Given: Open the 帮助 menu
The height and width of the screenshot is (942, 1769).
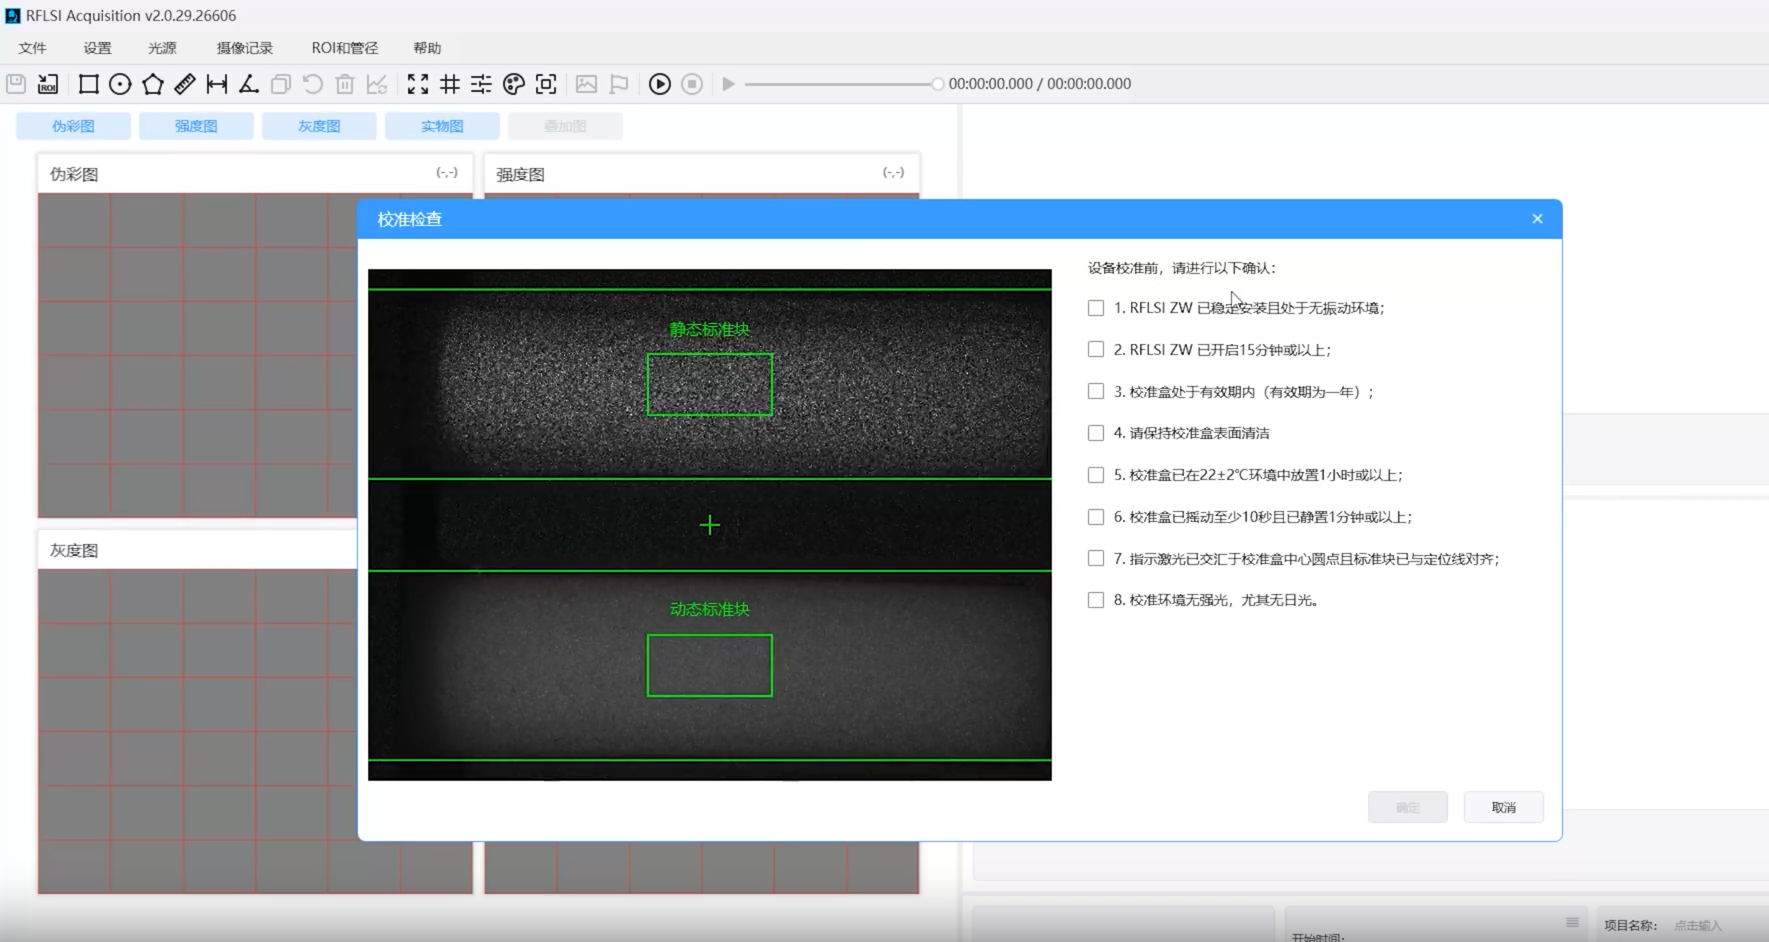Looking at the screenshot, I should tap(427, 48).
